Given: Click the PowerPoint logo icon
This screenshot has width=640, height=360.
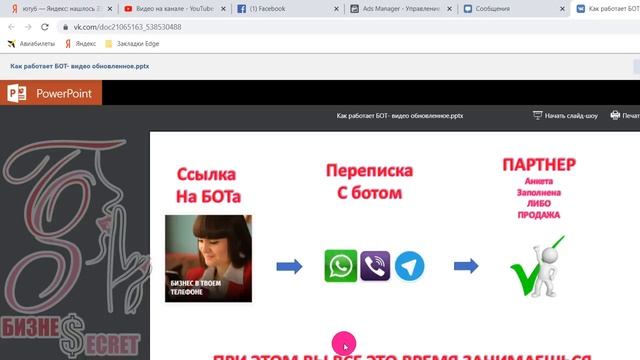Looking at the screenshot, I should [x=17, y=93].
